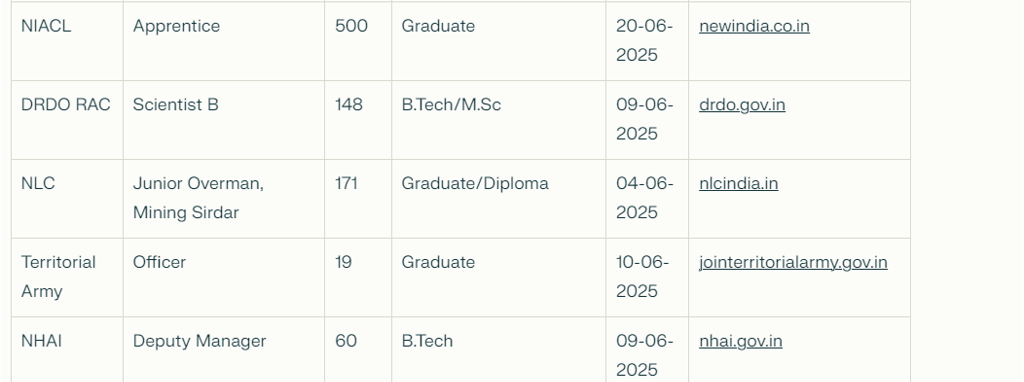Select the Scientist B post text

pos(176,105)
